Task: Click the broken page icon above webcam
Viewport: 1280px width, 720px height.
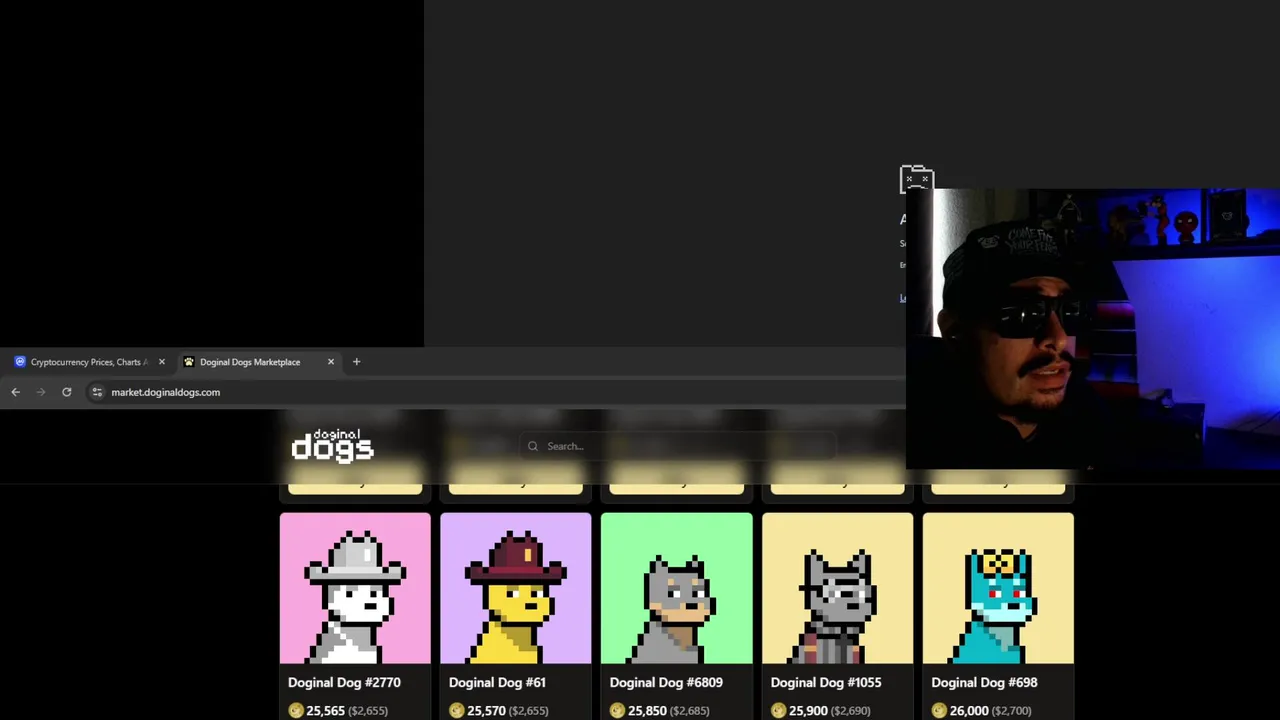Action: click(x=916, y=179)
